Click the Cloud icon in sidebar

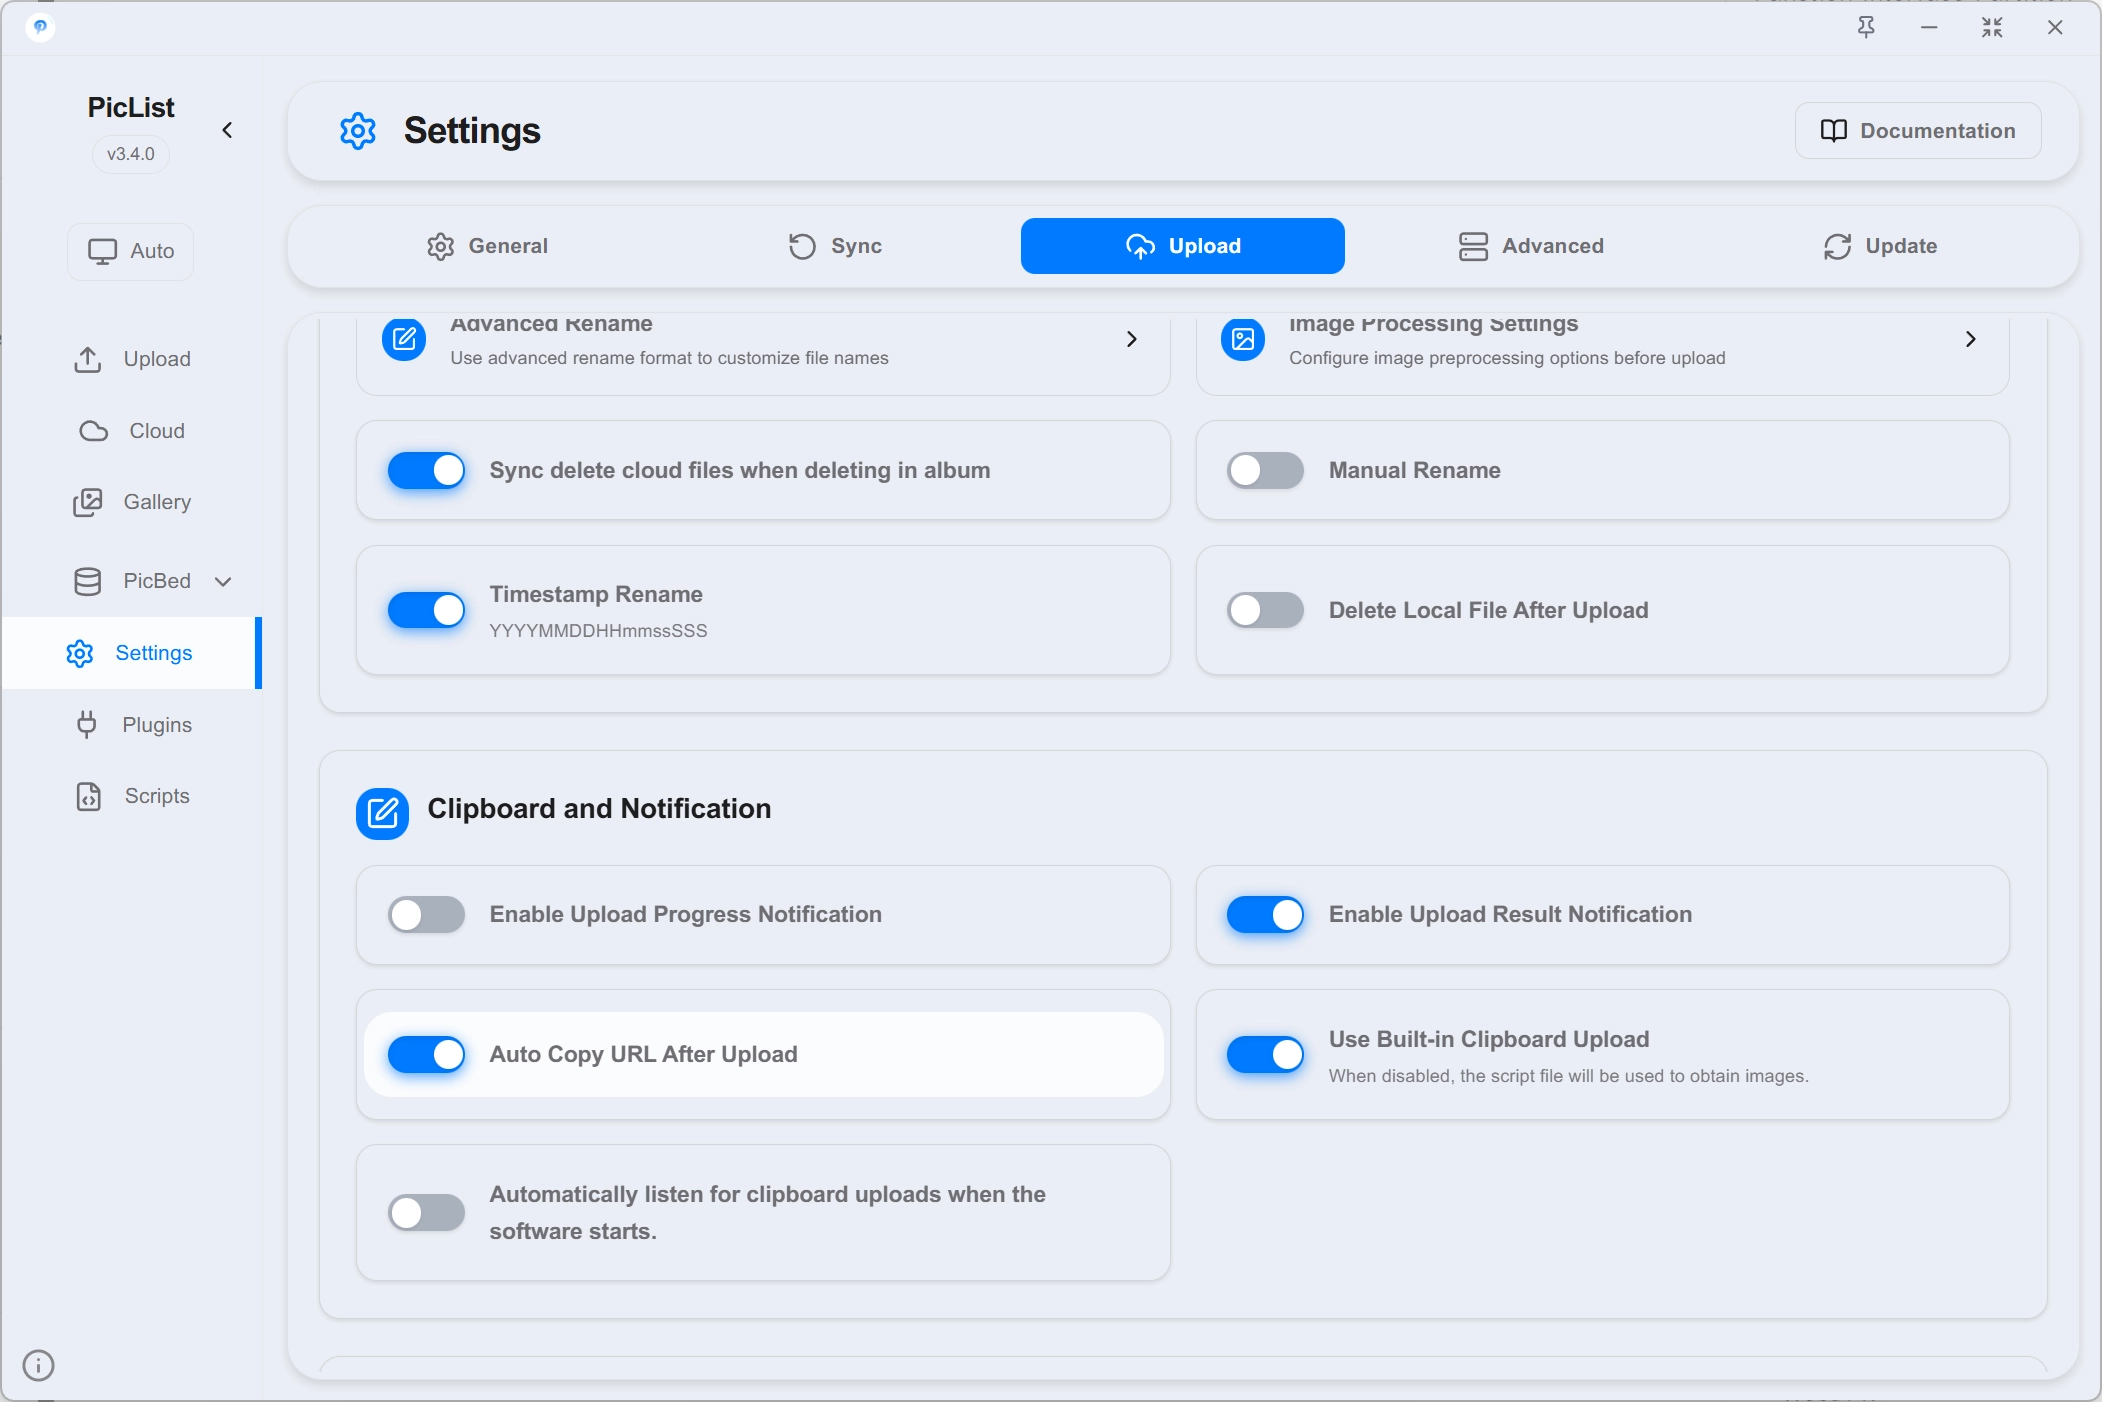pos(94,431)
